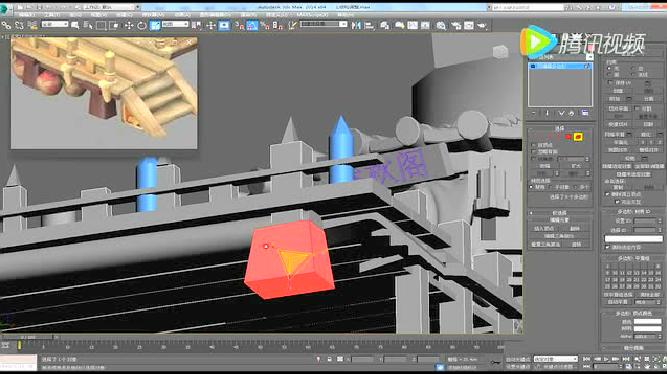
Task: Select the Polygon sub-object level icon
Action: click(568, 137)
